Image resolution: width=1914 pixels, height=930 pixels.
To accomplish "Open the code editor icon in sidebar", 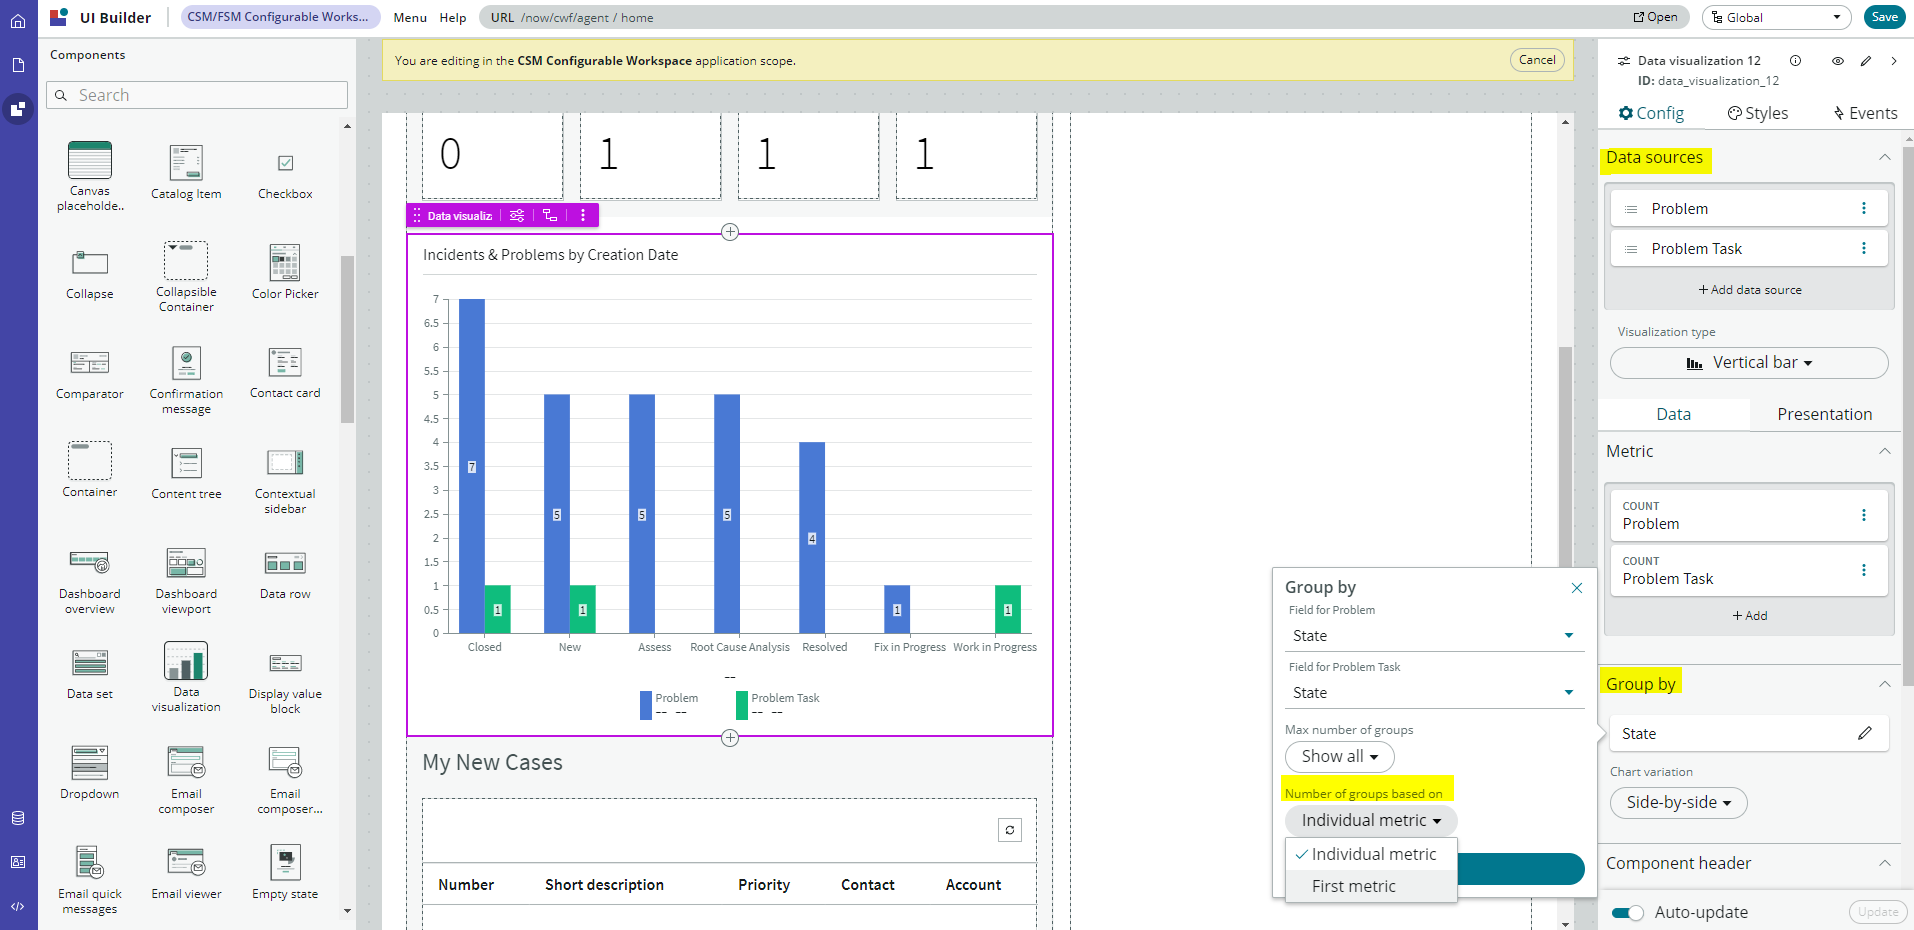I will coord(18,907).
